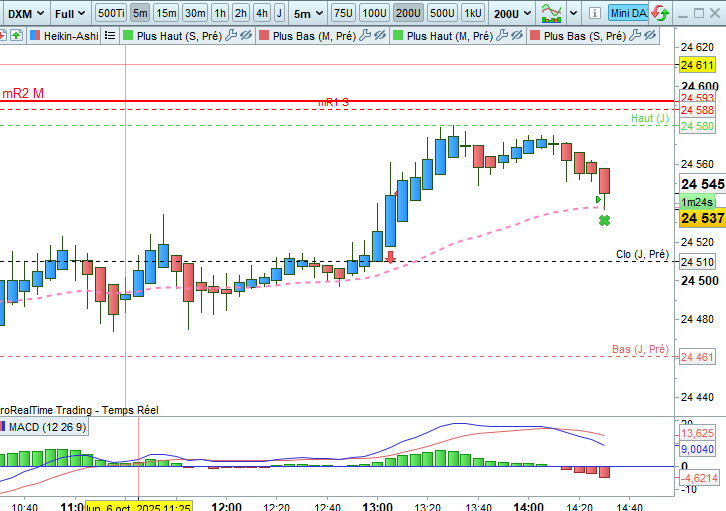Select the 200U history button
Image resolution: width=726 pixels, height=511 pixels.
click(408, 13)
